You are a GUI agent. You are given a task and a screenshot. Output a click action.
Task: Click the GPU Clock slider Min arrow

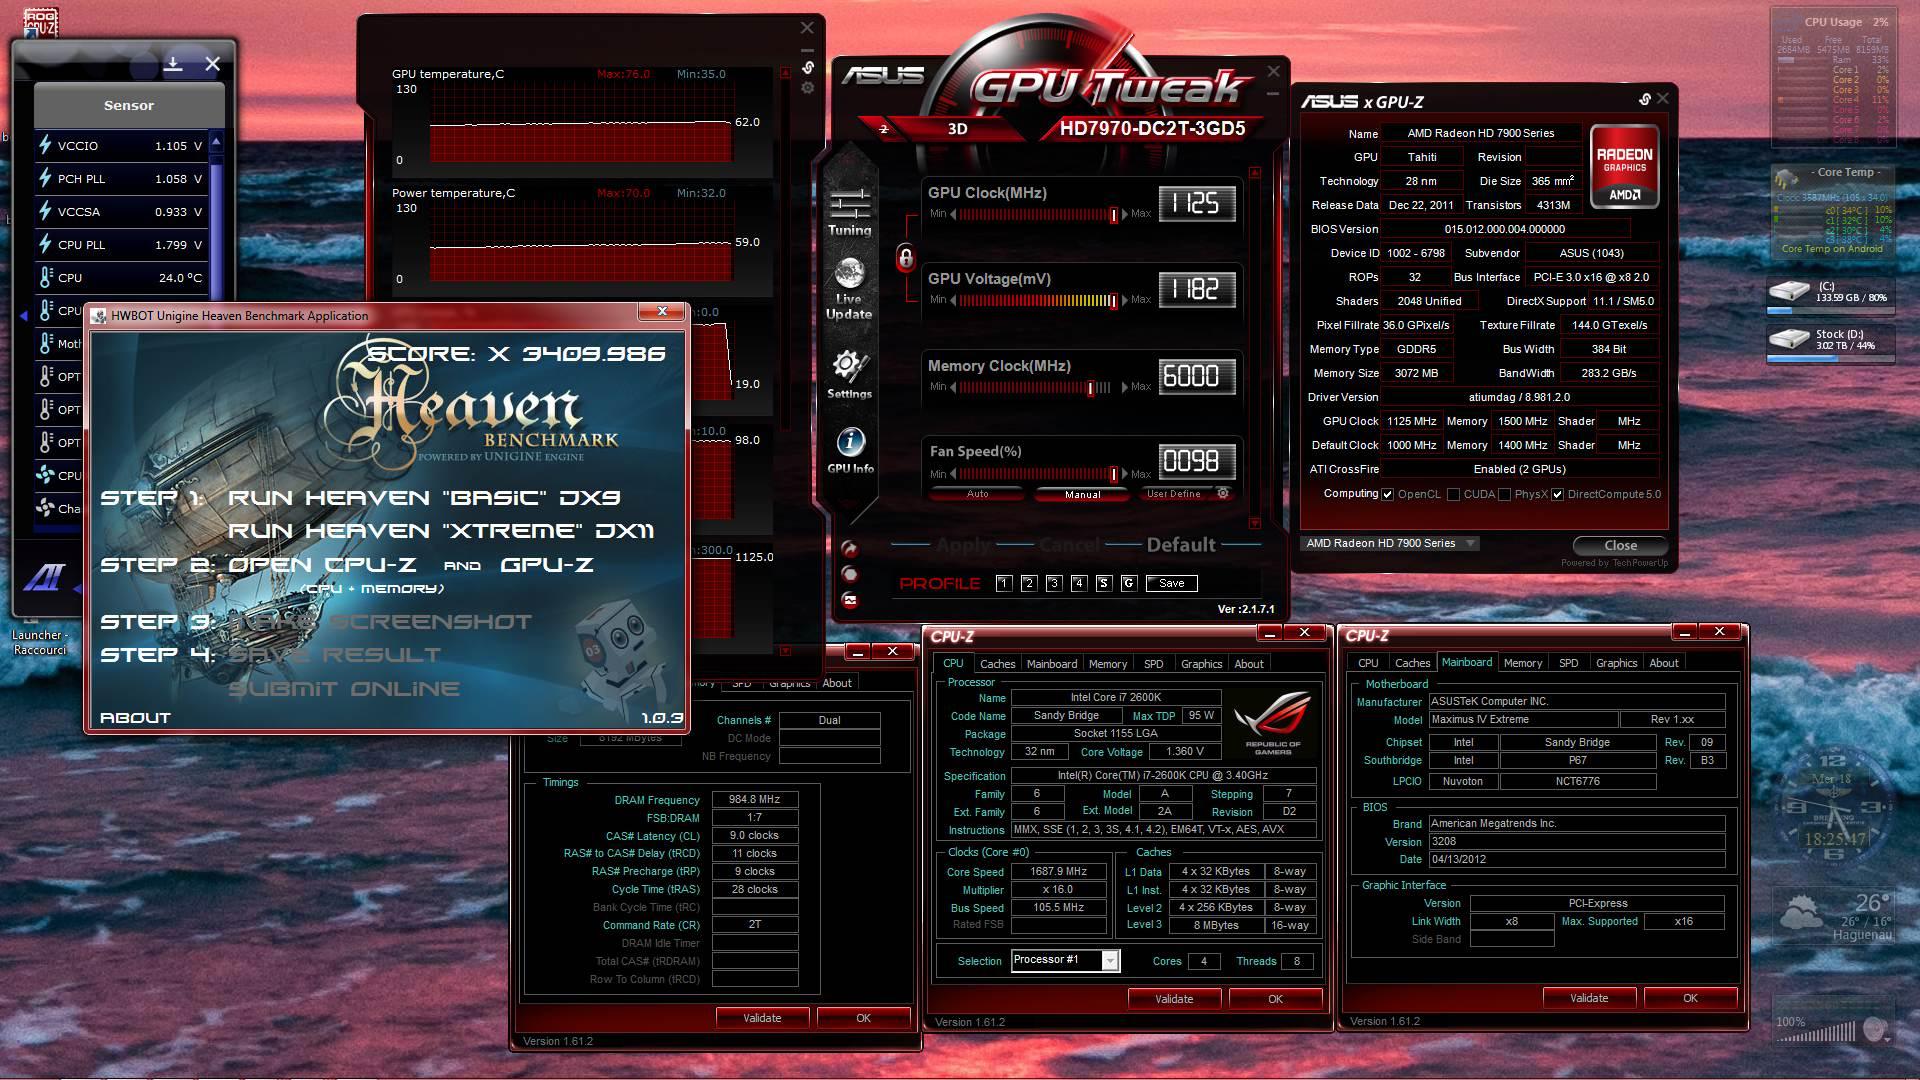(x=953, y=214)
